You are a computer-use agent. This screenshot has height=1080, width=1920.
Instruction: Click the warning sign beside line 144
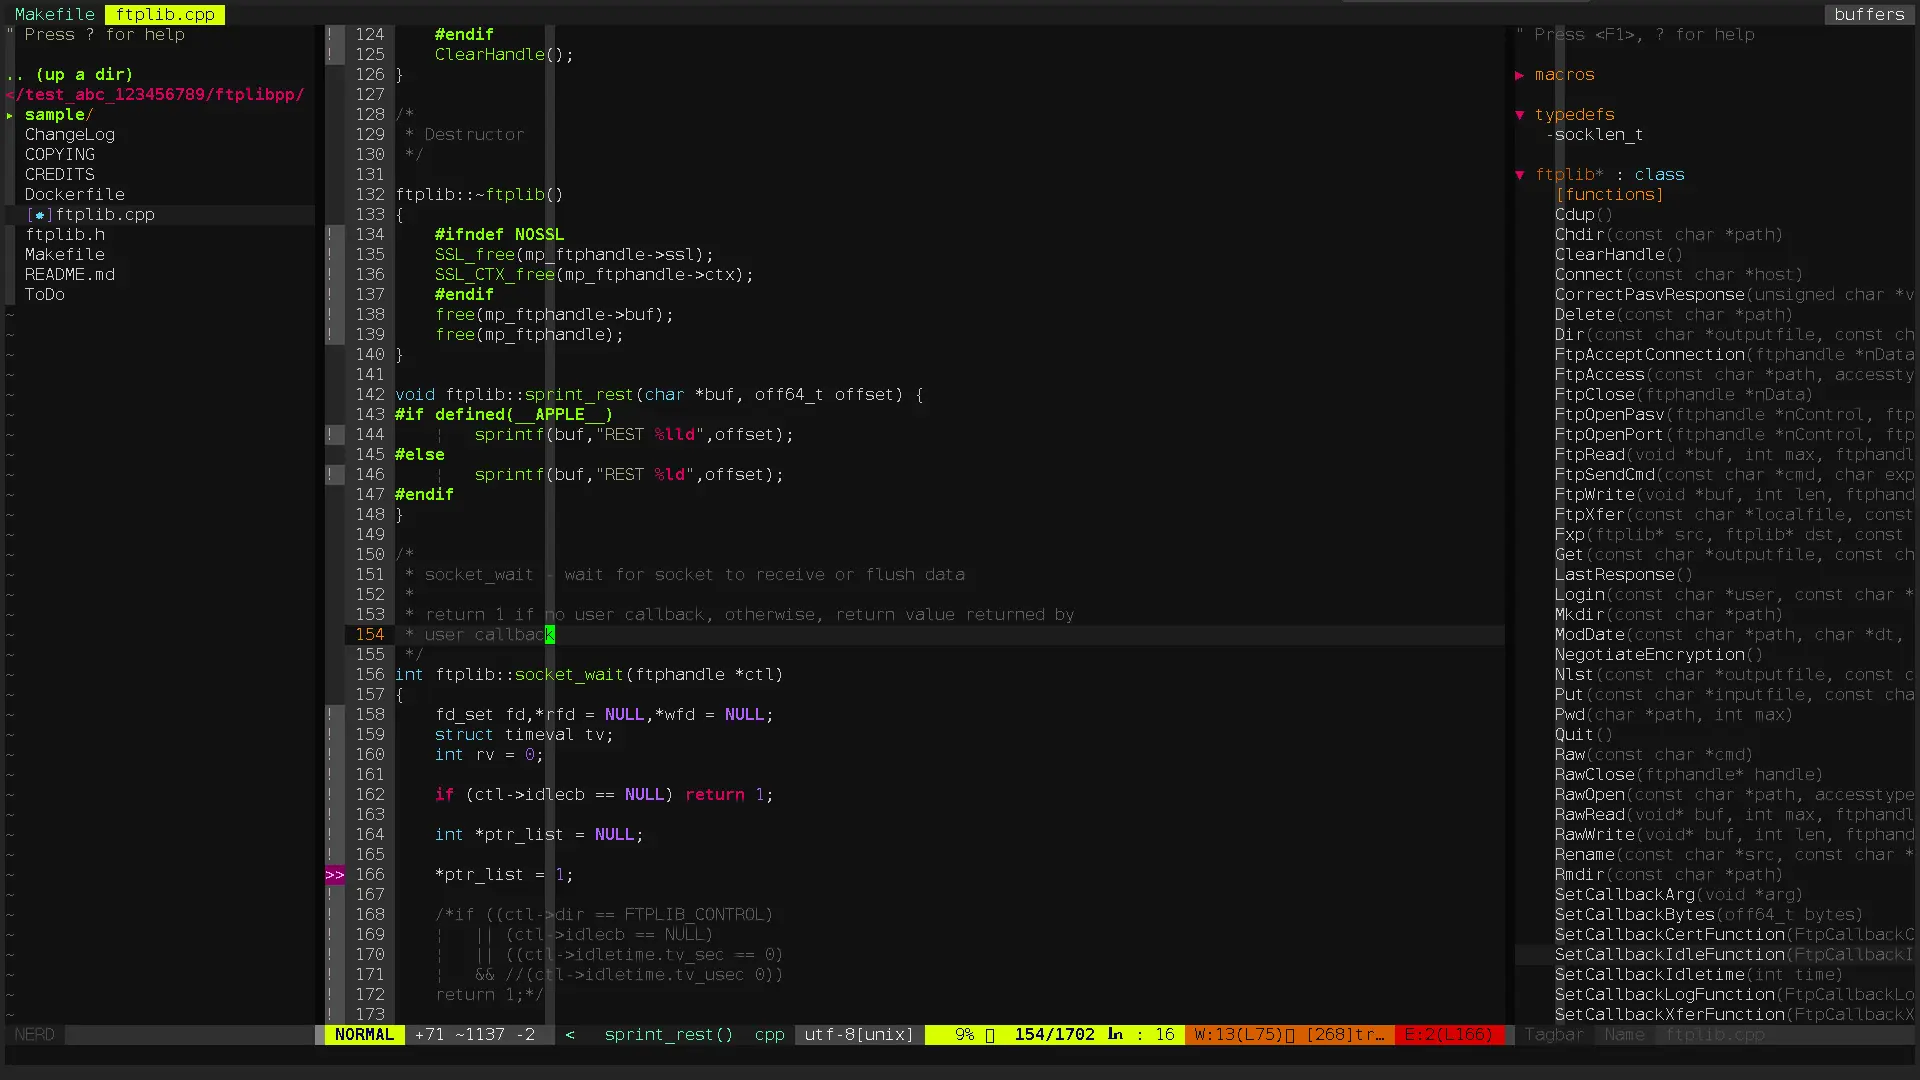330,435
